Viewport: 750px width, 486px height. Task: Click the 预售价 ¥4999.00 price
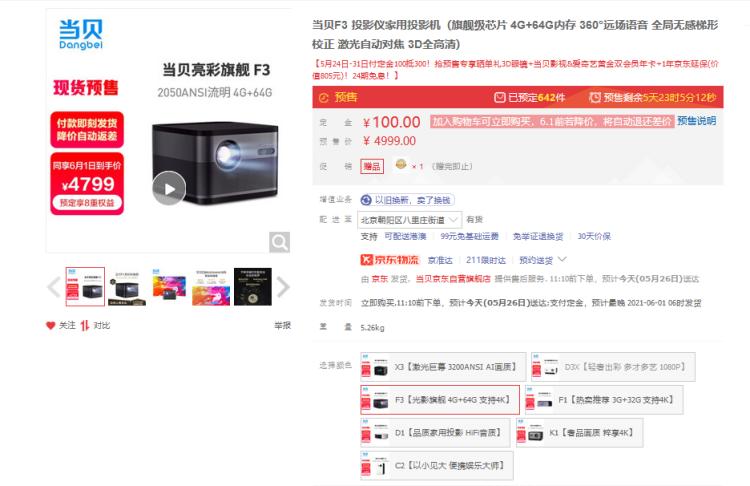click(x=389, y=141)
